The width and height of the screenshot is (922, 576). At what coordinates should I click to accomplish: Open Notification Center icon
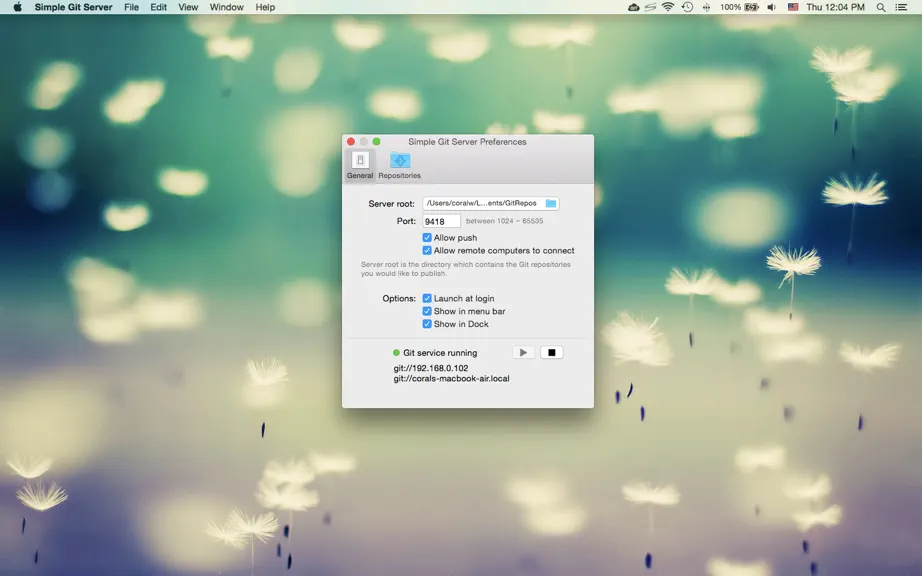coord(901,7)
